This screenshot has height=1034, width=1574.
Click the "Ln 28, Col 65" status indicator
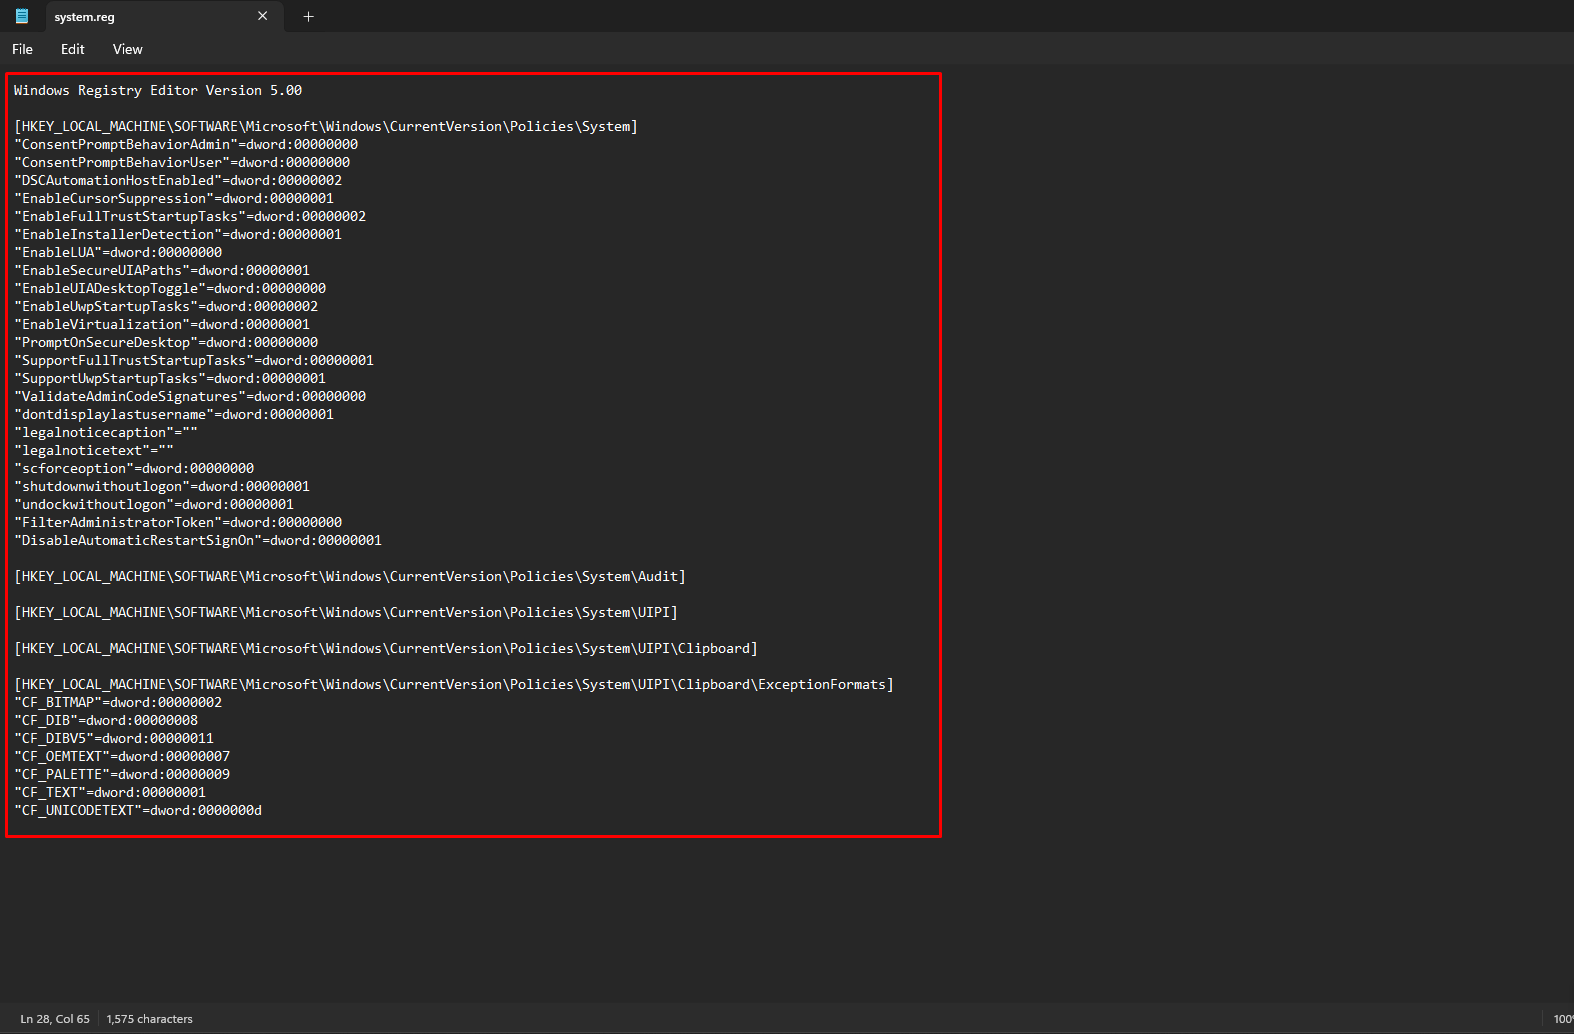pos(55,1019)
